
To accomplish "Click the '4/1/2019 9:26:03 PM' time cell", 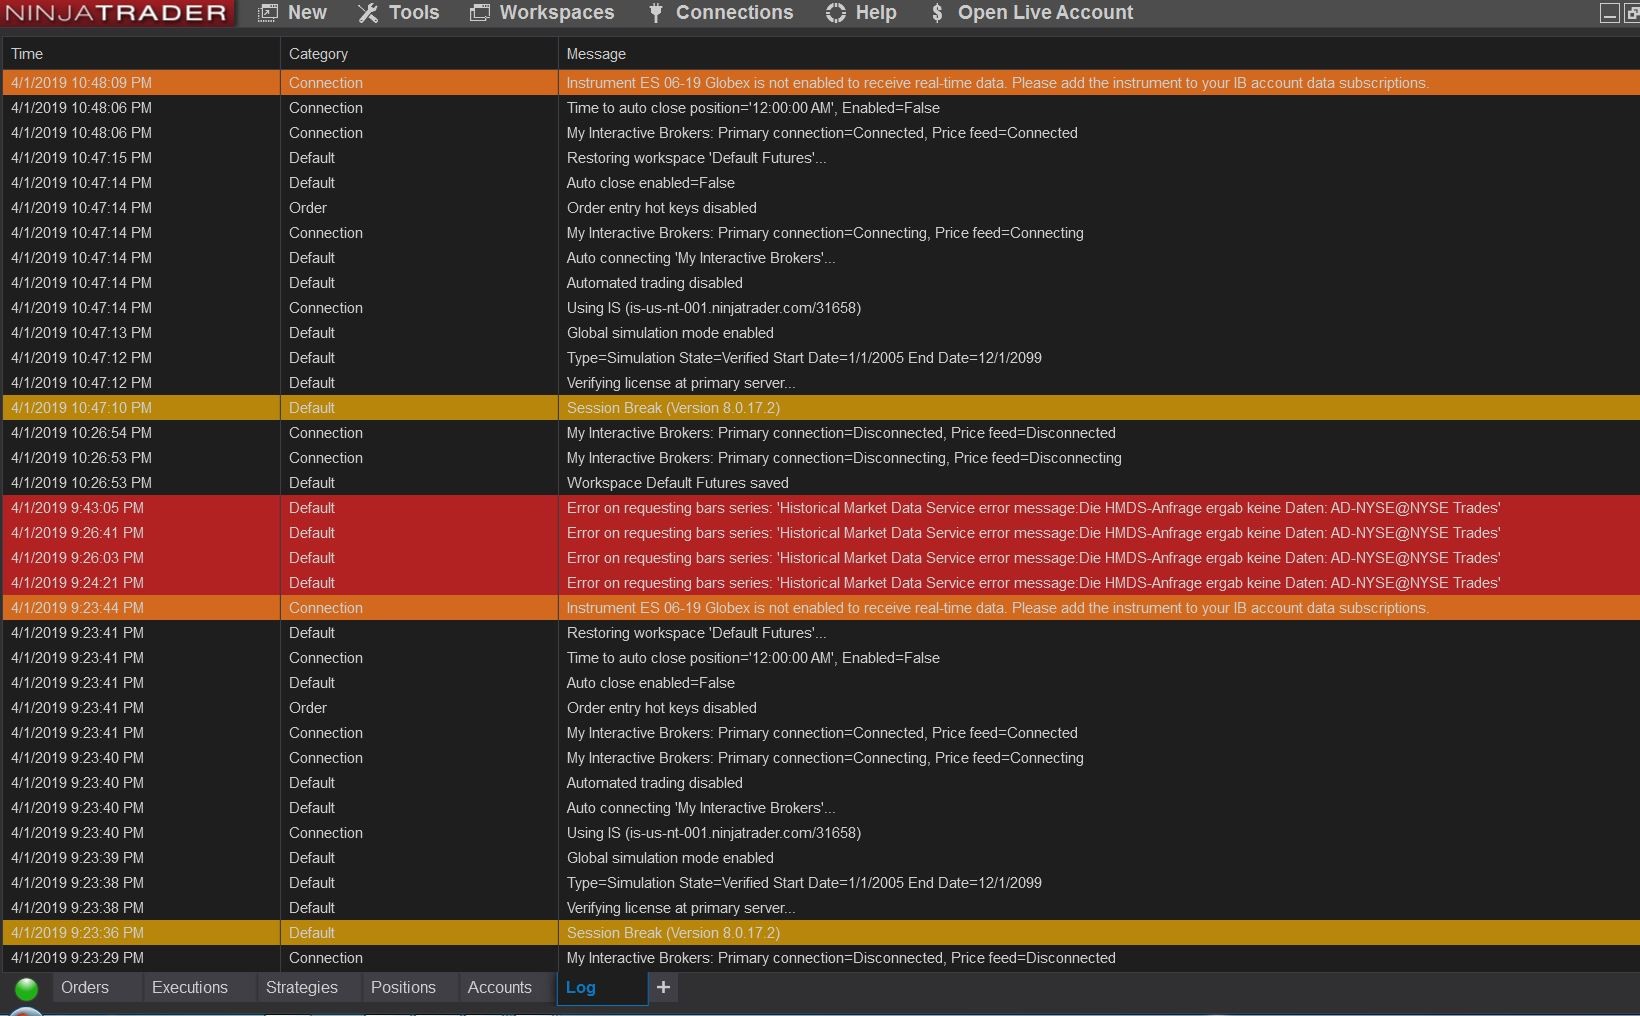I will coord(78,558).
